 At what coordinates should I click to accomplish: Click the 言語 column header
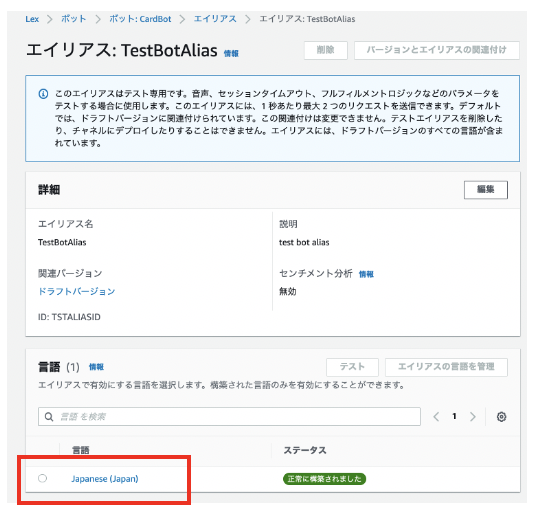[81, 450]
